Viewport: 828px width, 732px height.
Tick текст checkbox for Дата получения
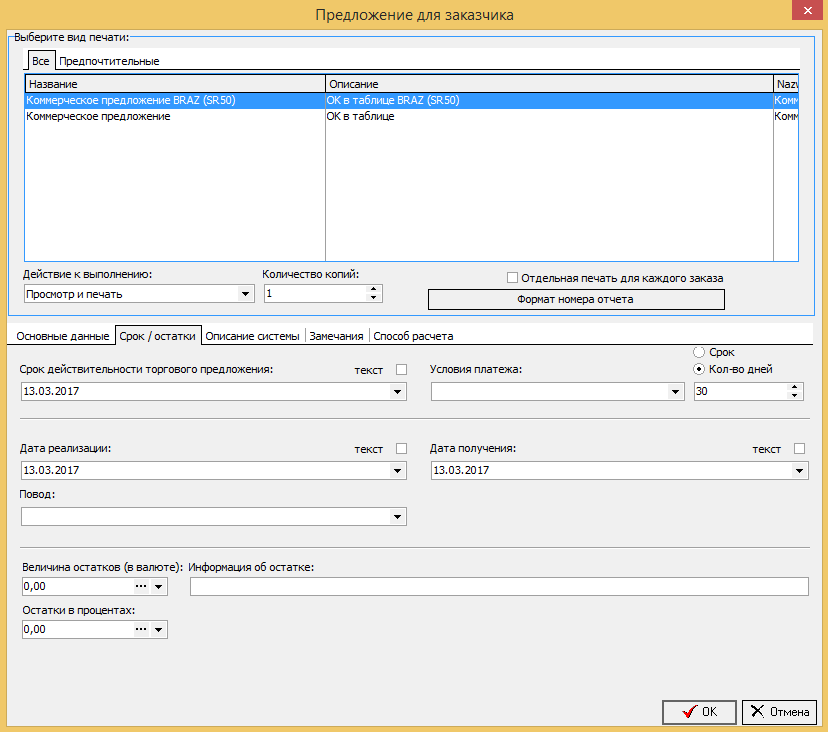click(x=799, y=449)
